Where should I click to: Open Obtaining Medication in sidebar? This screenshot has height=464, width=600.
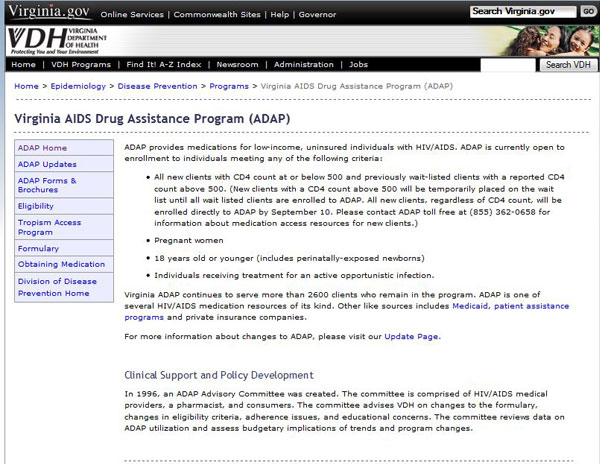tap(64, 264)
